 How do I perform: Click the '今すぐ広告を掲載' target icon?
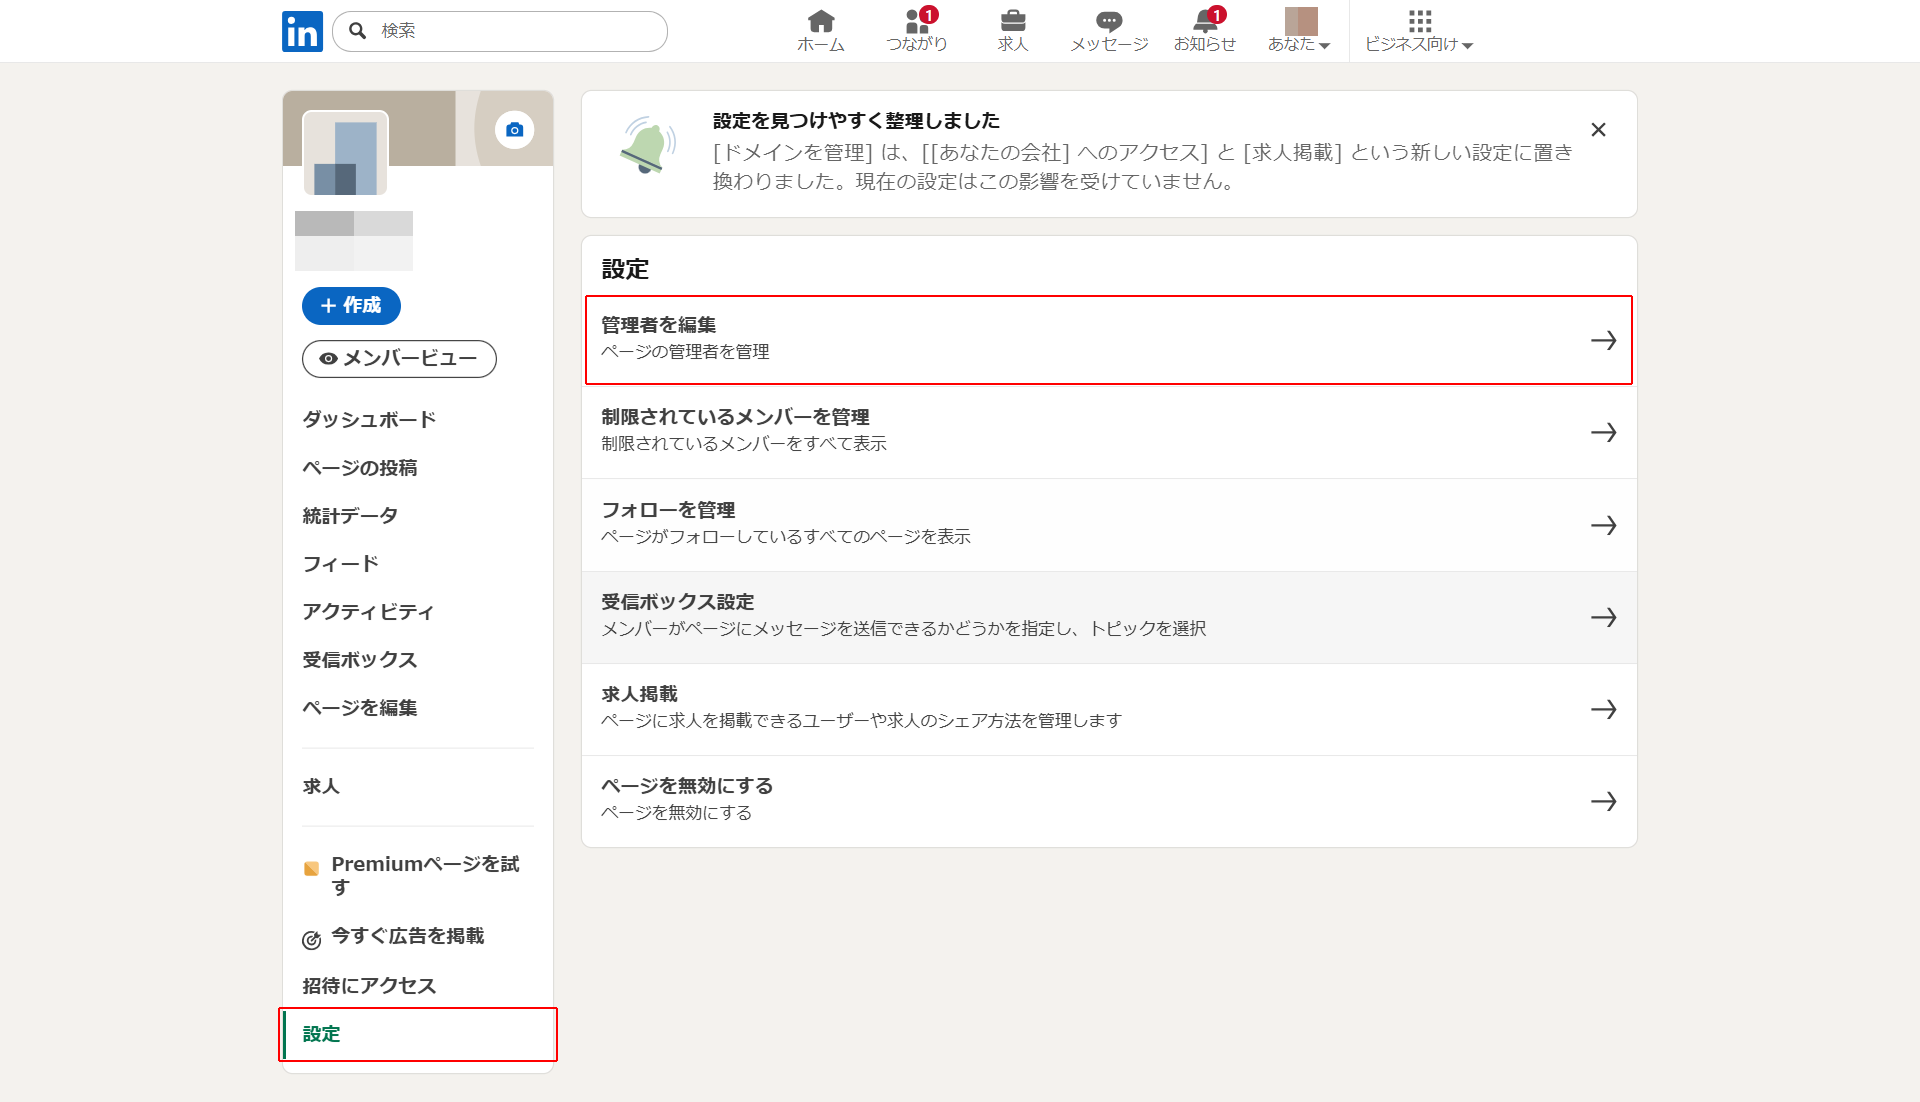pos(312,940)
